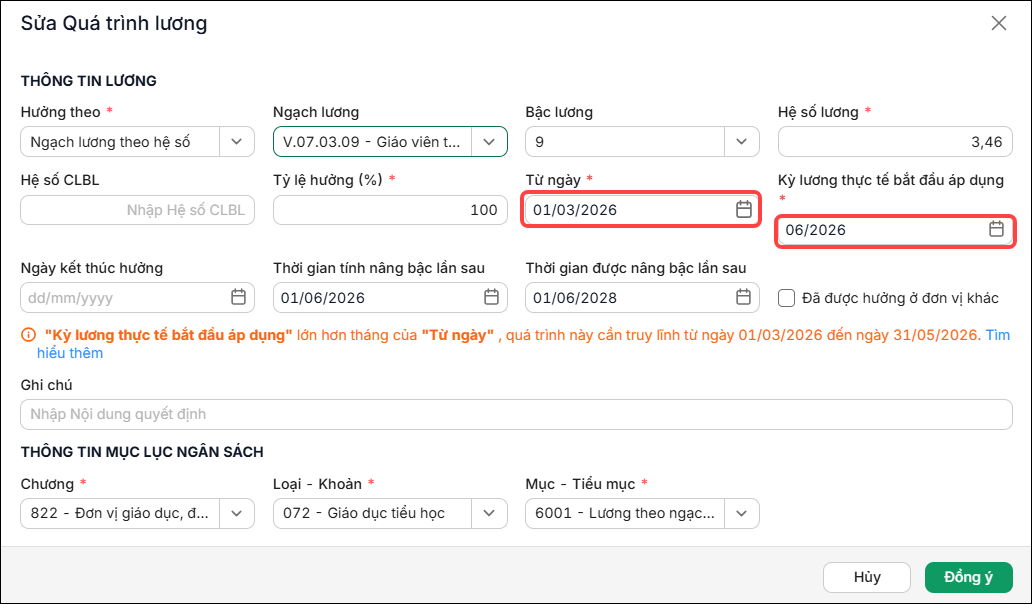Click Bậc lương value 9
The width and height of the screenshot is (1032, 604).
[540, 142]
